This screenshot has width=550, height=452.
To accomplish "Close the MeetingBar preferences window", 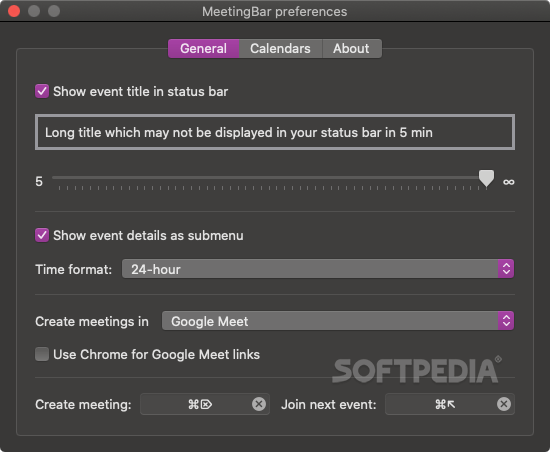I will 14,11.
